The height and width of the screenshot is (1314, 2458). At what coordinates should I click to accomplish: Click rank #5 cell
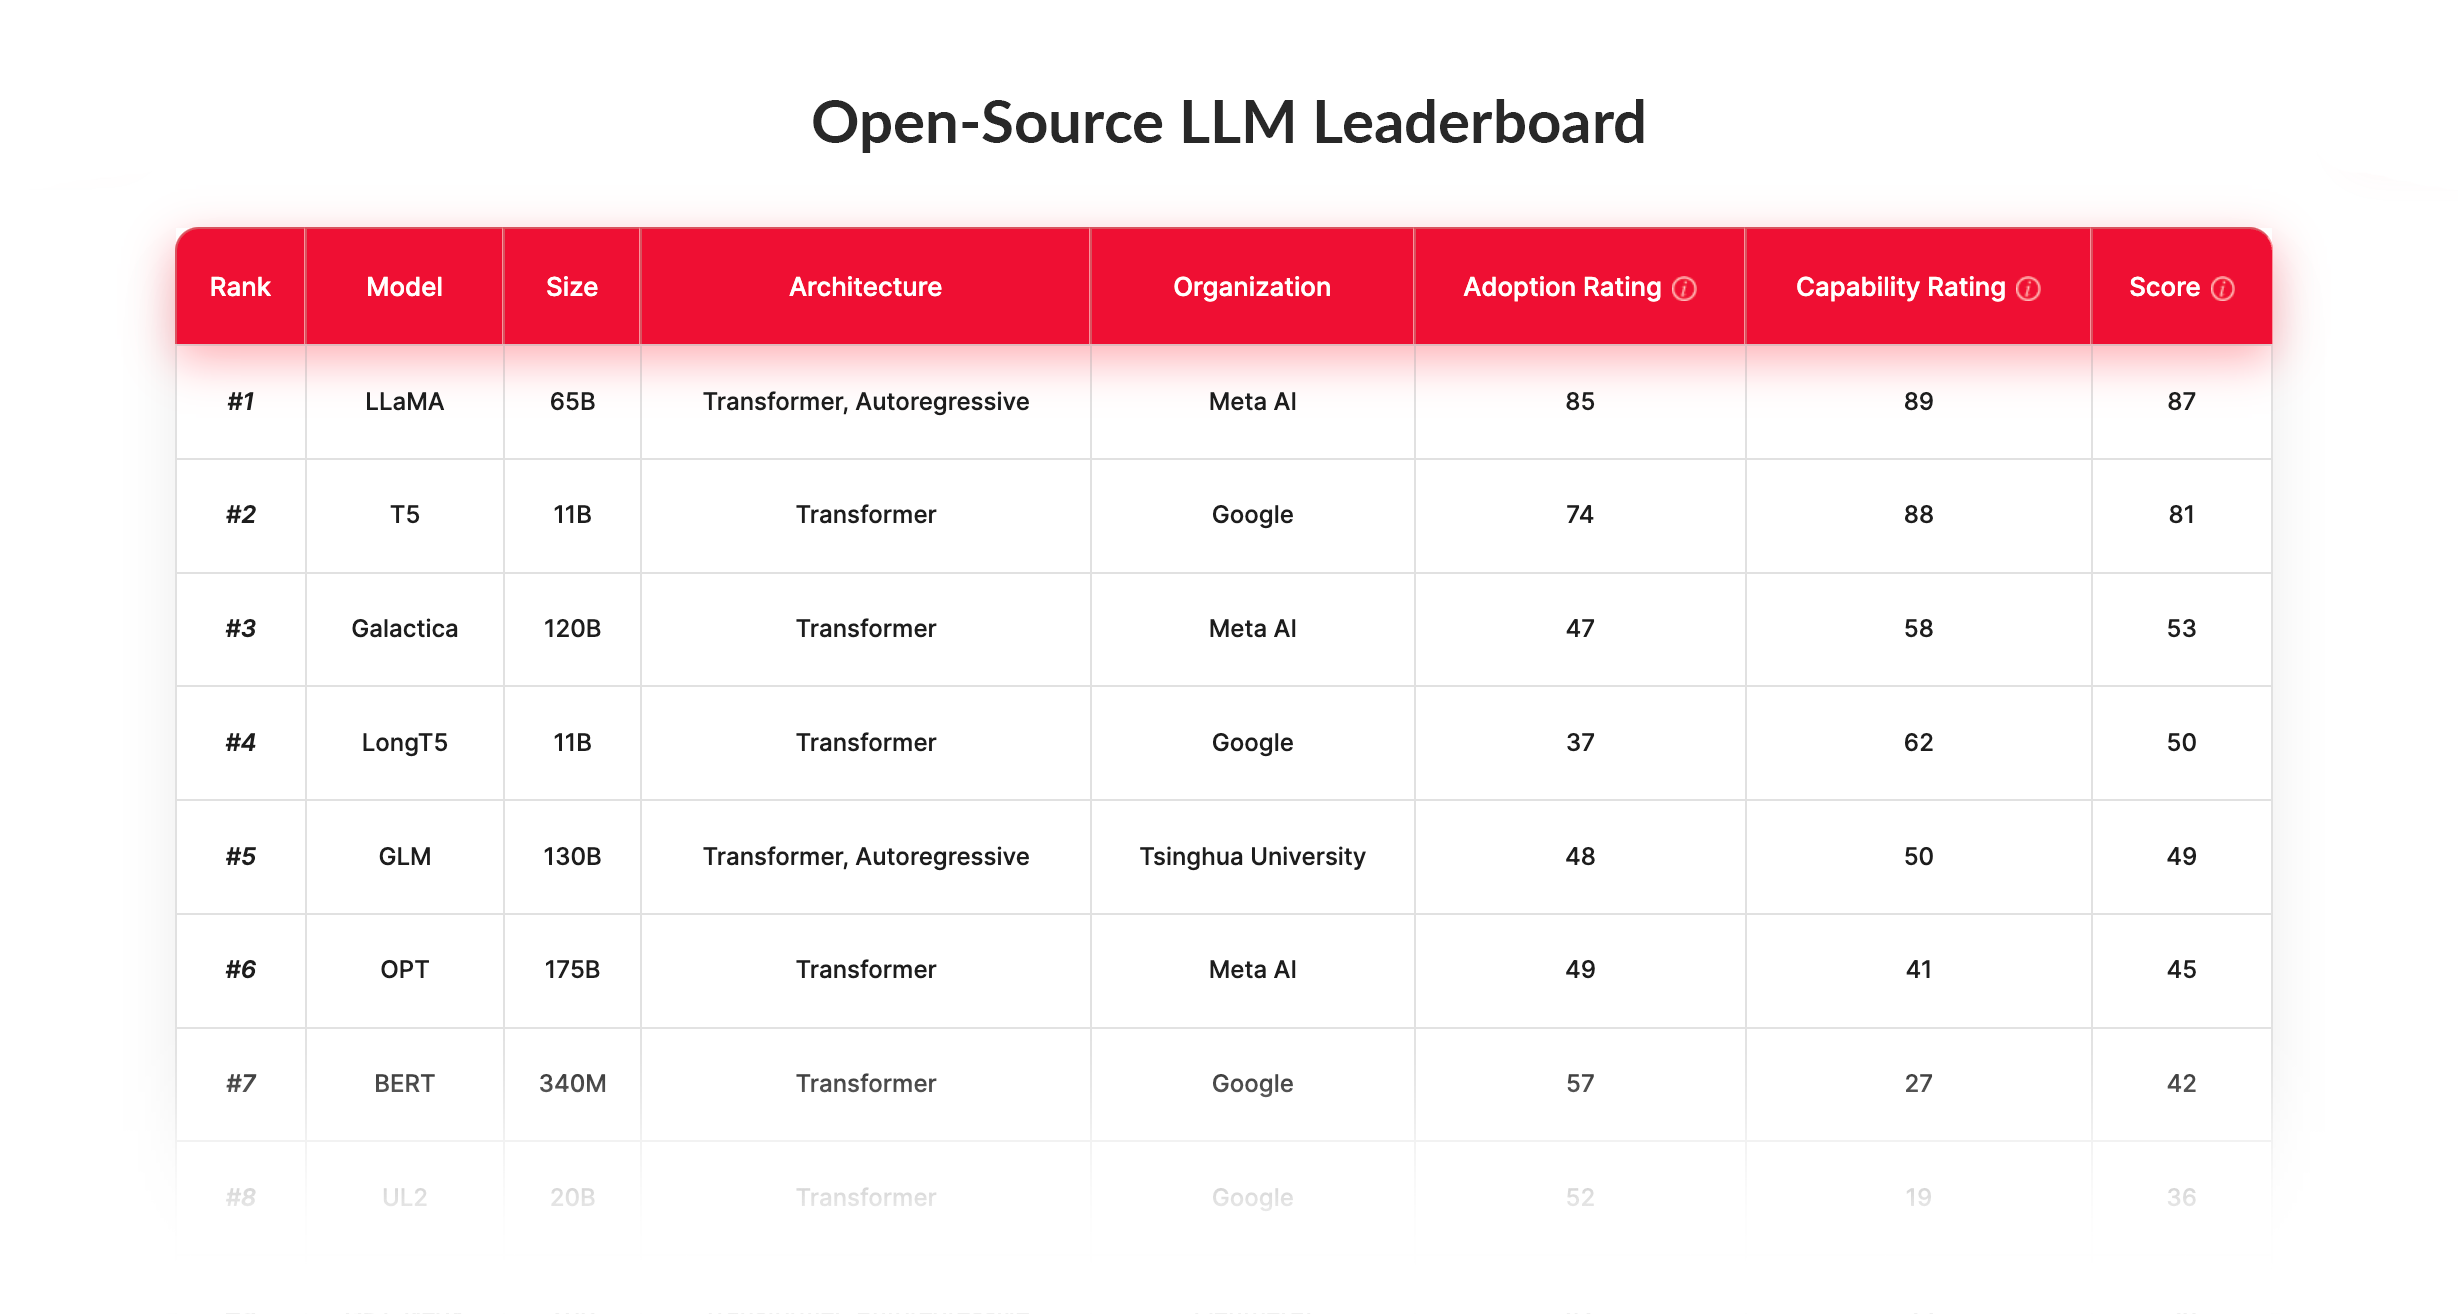[240, 856]
